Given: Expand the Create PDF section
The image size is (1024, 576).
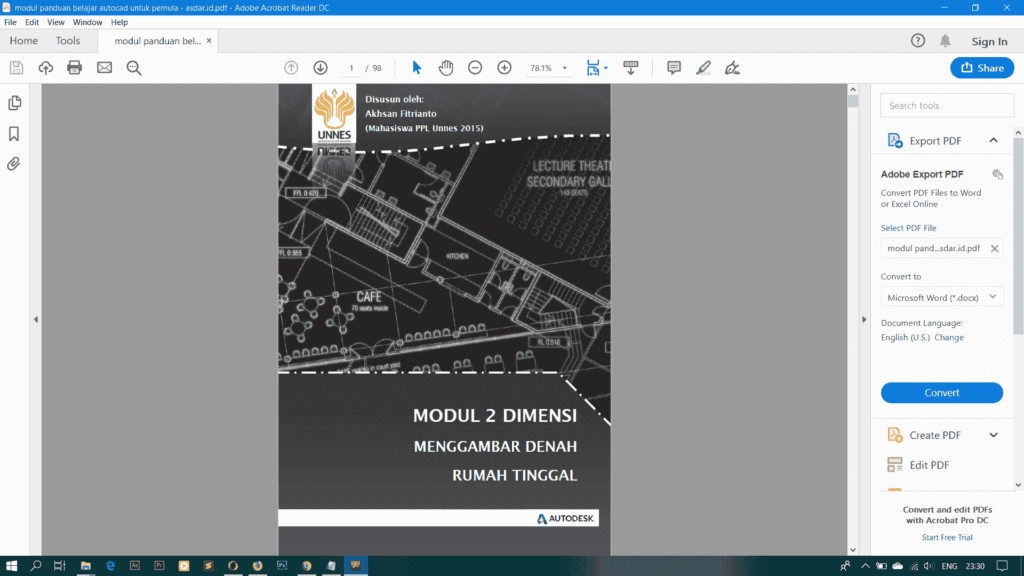Looking at the screenshot, I should 995,434.
